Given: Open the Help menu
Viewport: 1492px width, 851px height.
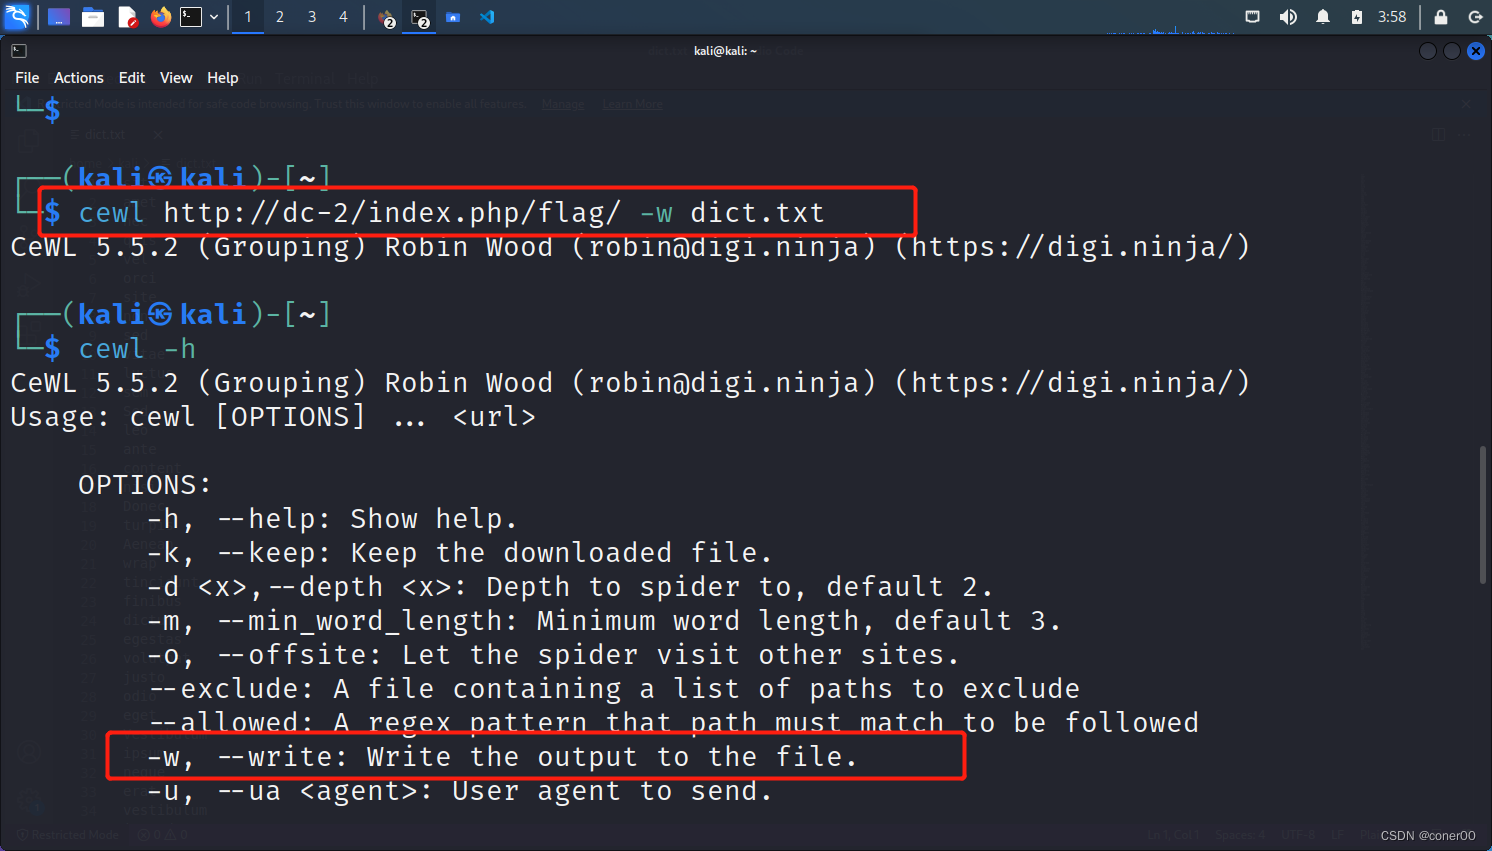Looking at the screenshot, I should (x=223, y=77).
